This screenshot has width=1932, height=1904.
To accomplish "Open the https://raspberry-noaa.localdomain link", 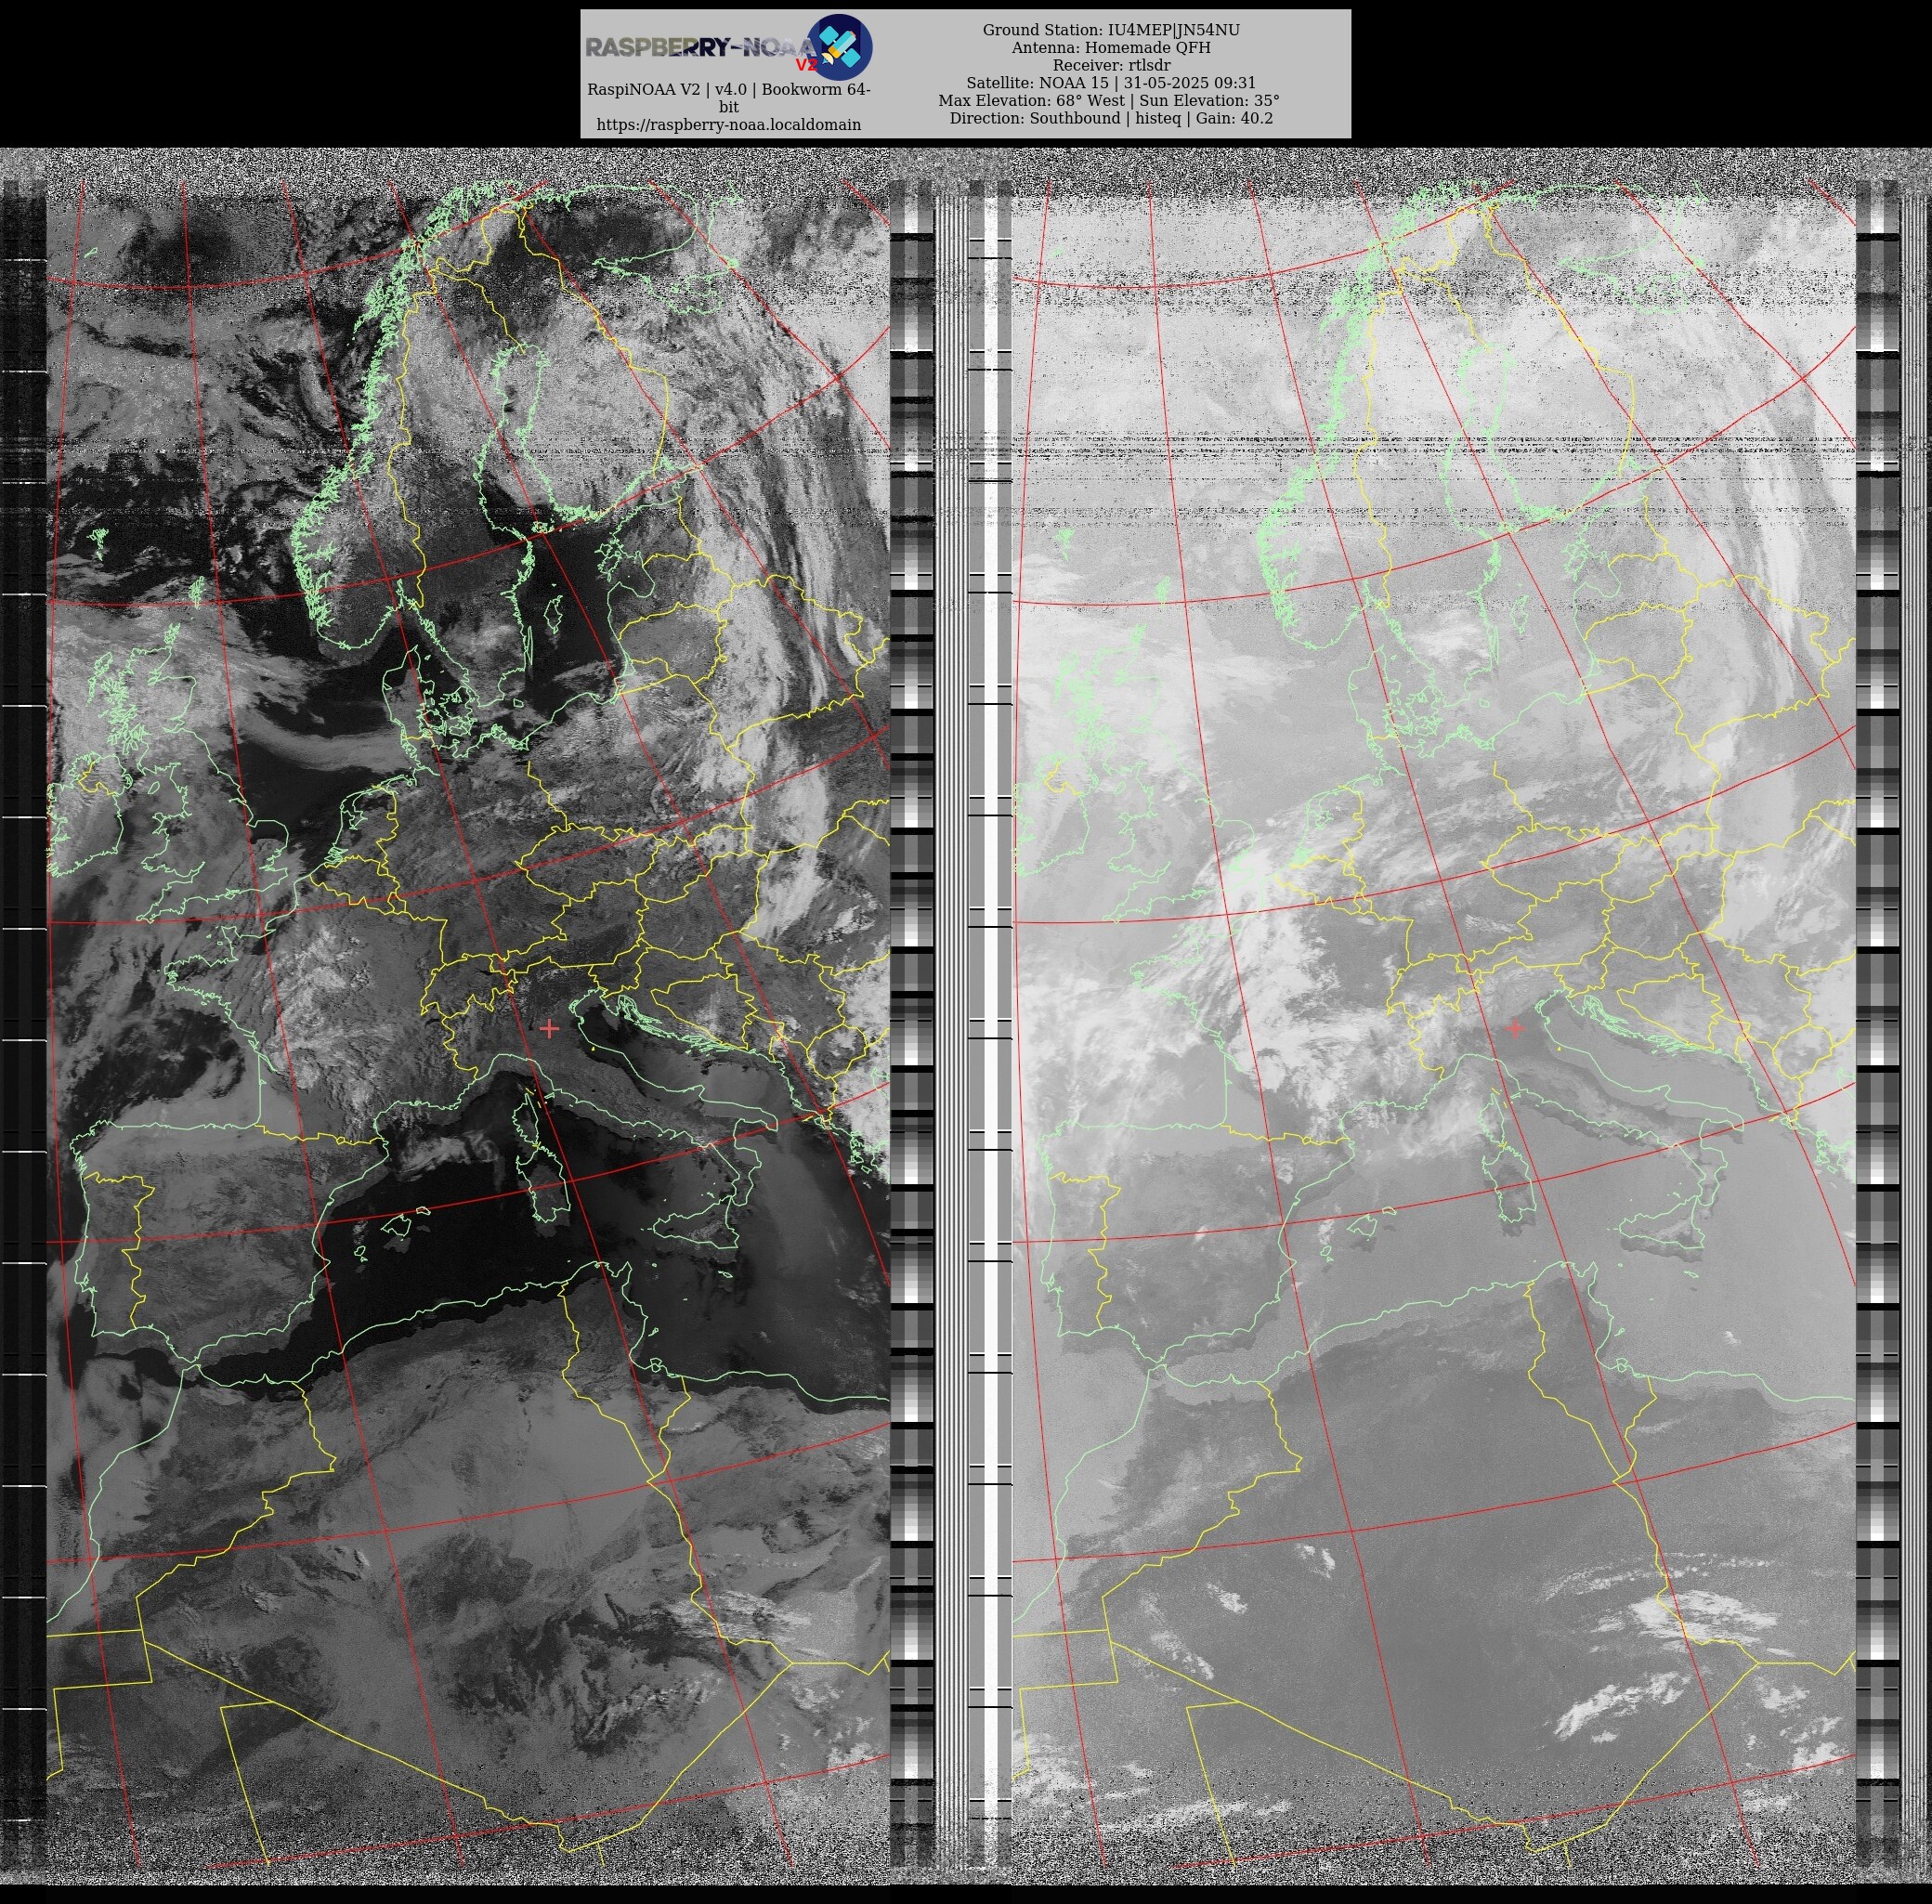I will [728, 125].
